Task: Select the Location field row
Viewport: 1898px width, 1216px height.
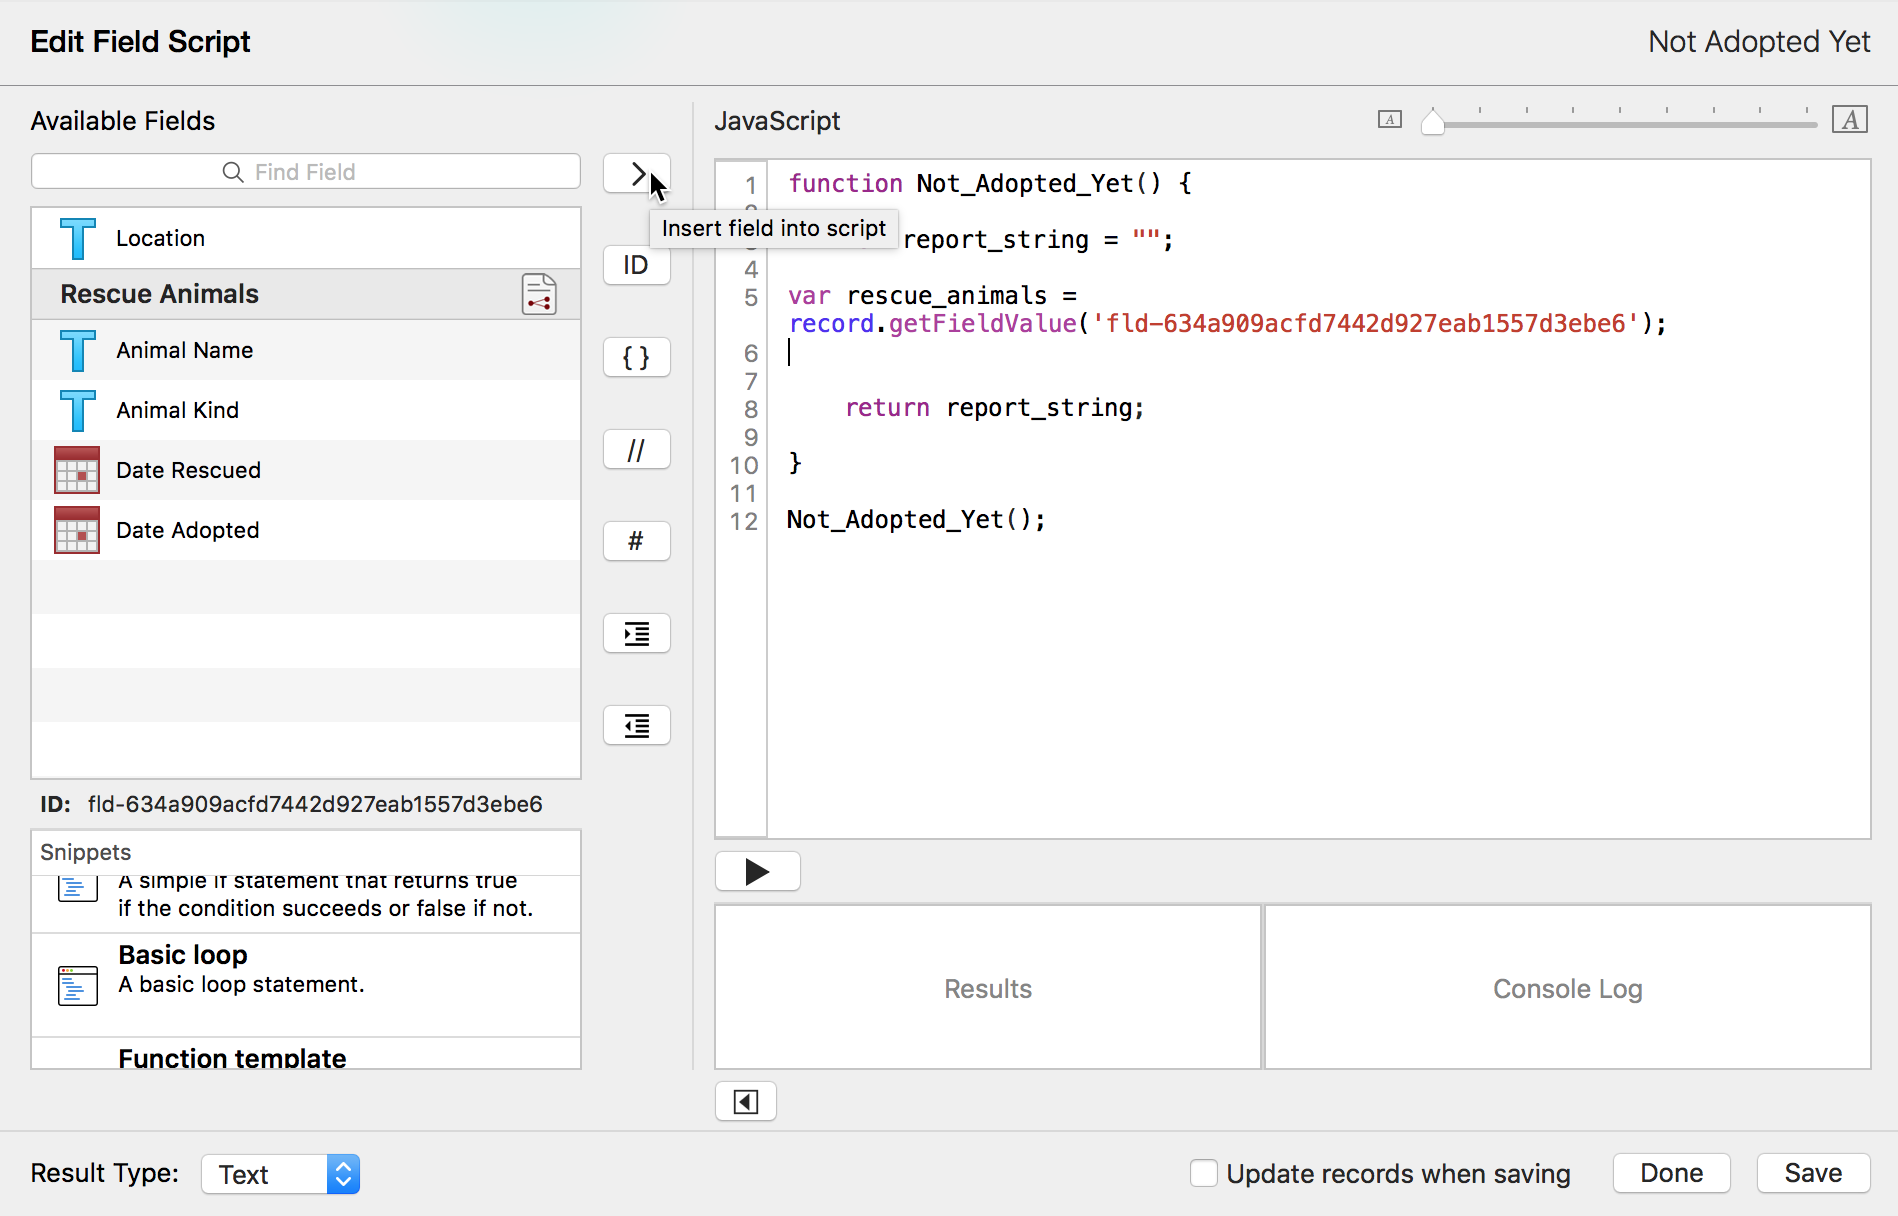Action: coord(306,238)
